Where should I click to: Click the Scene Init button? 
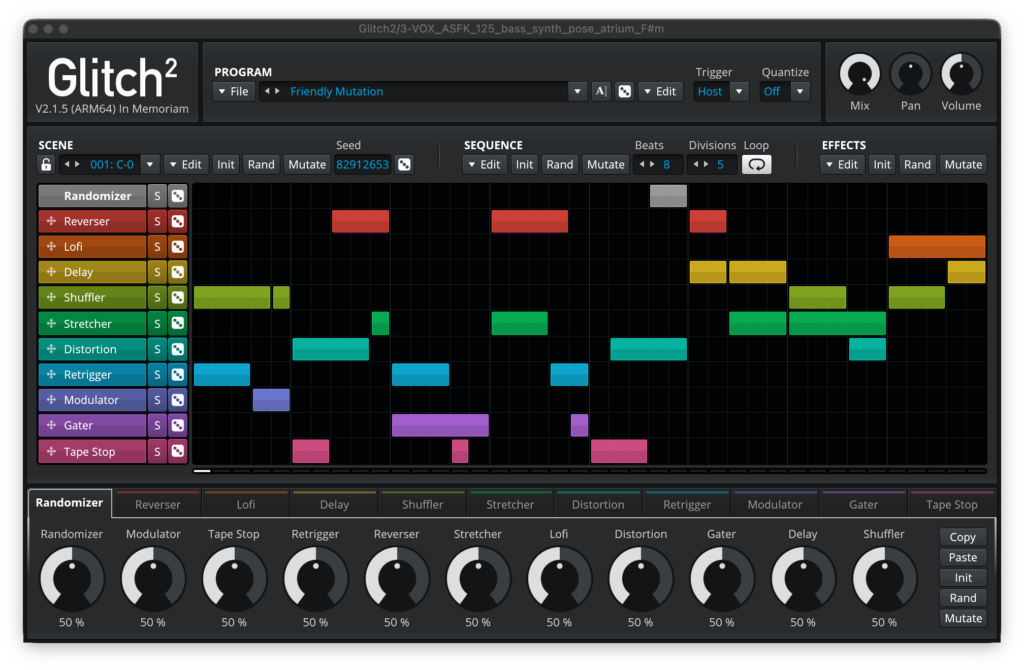pyautogui.click(x=225, y=165)
